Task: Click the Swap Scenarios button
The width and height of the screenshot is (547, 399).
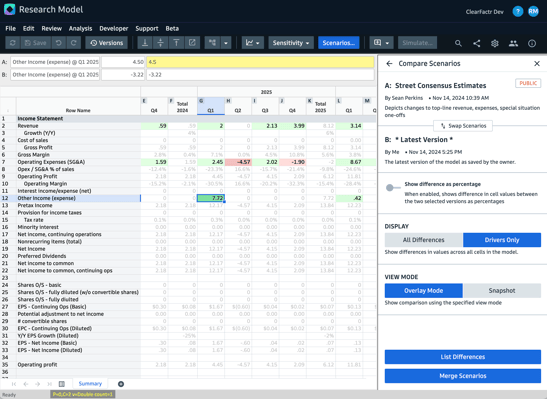Action: click(x=463, y=126)
